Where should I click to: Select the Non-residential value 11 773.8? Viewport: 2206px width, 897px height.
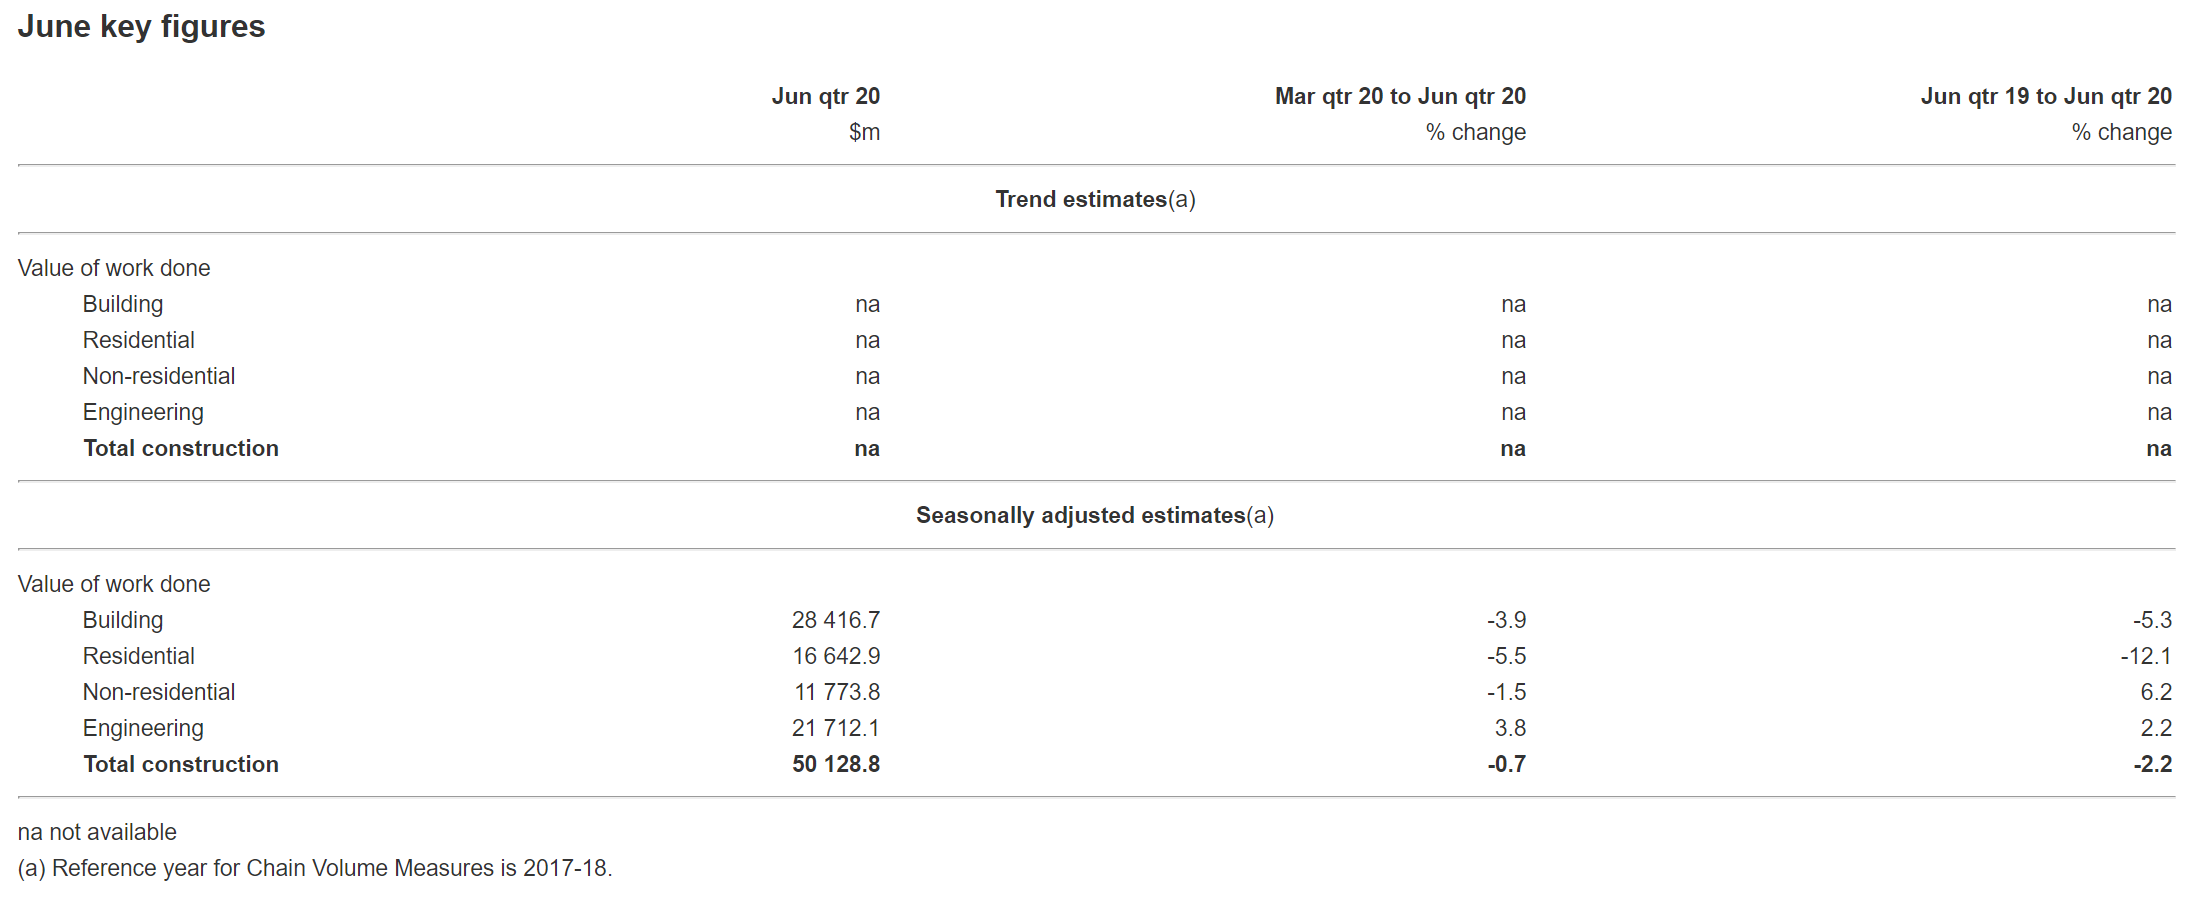[837, 692]
